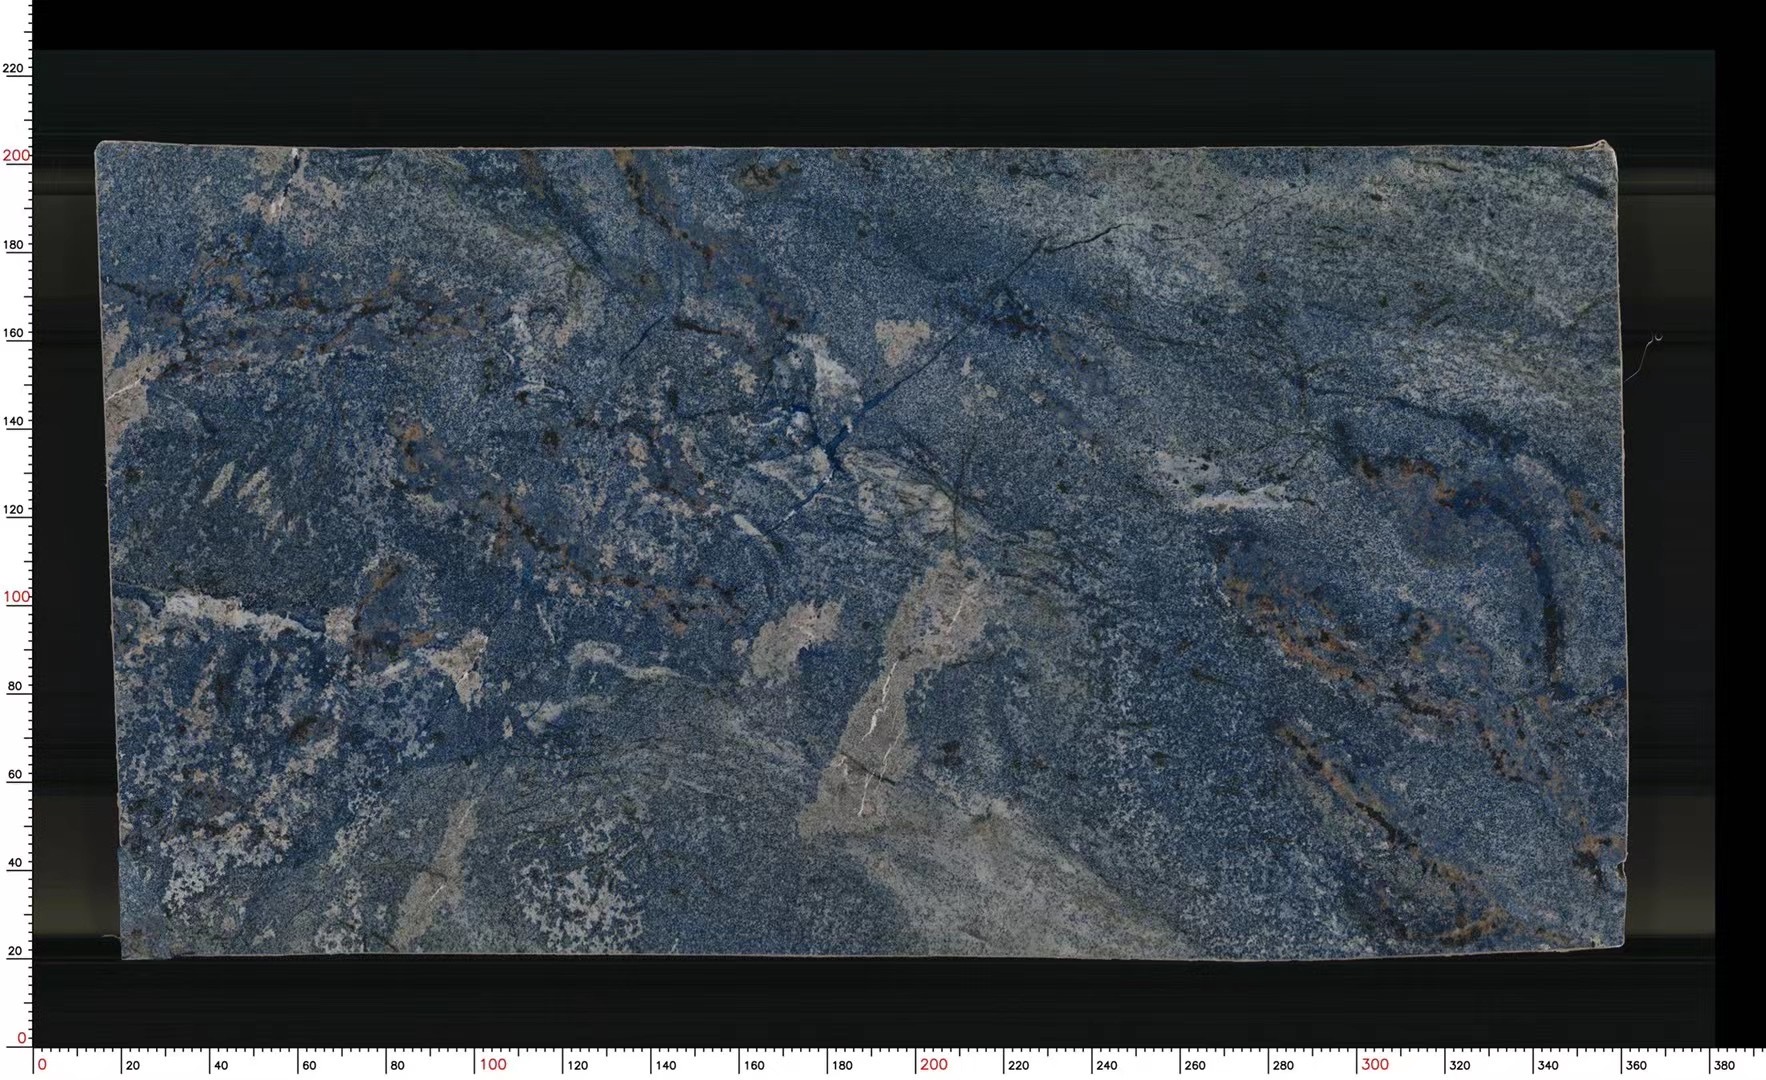1766x1080 pixels.
Task: Click the 220 label on vertical ruler
Action: (13, 68)
